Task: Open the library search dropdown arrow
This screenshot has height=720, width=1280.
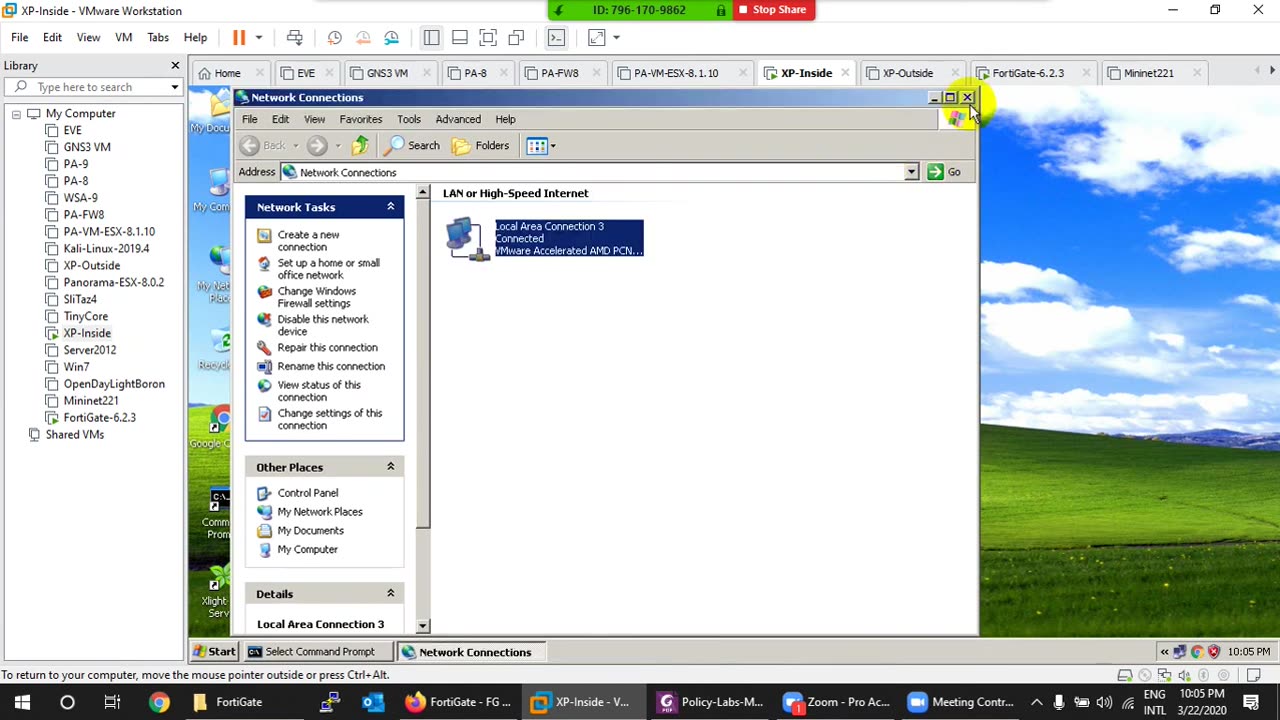Action: click(175, 87)
